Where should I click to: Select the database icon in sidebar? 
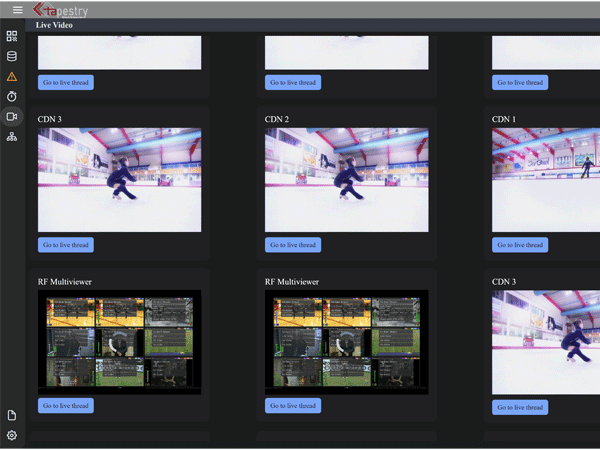[x=12, y=56]
